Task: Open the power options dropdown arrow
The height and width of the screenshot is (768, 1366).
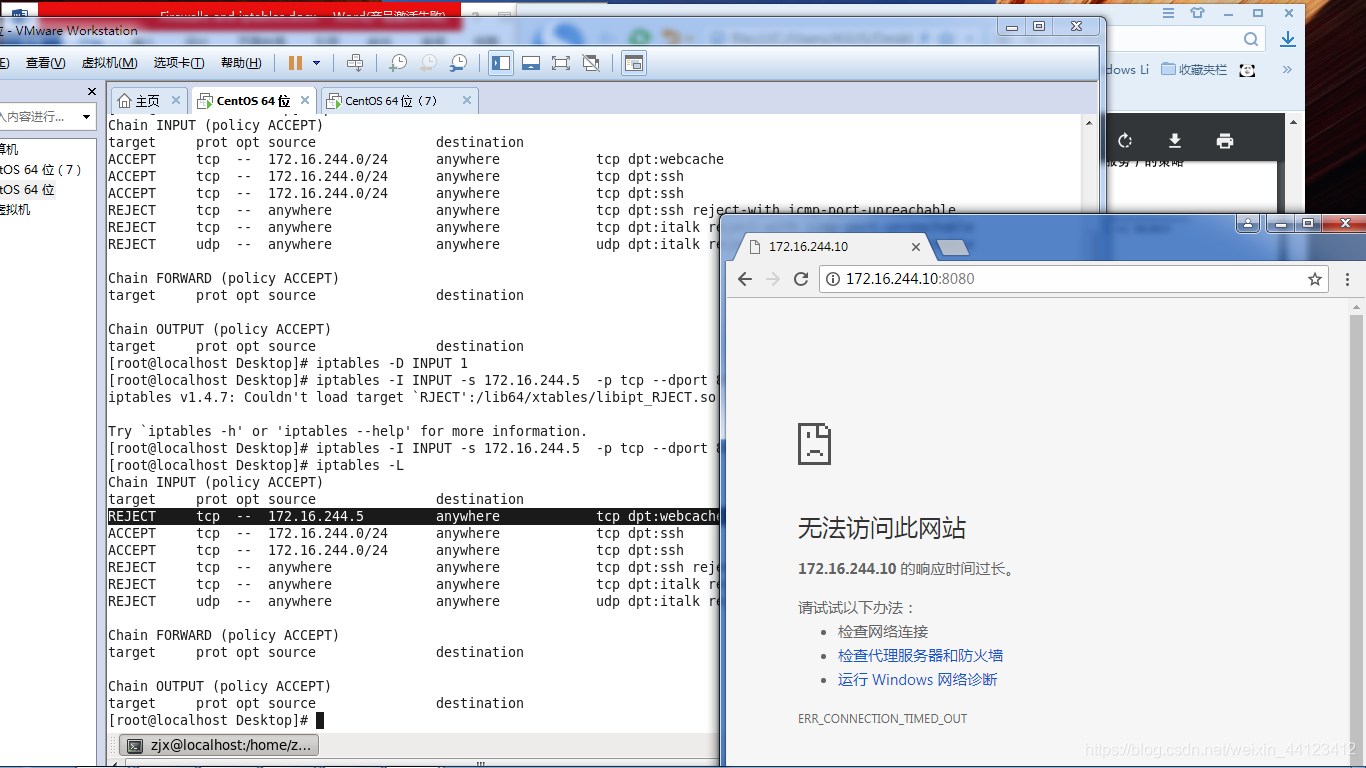Action: pos(317,63)
